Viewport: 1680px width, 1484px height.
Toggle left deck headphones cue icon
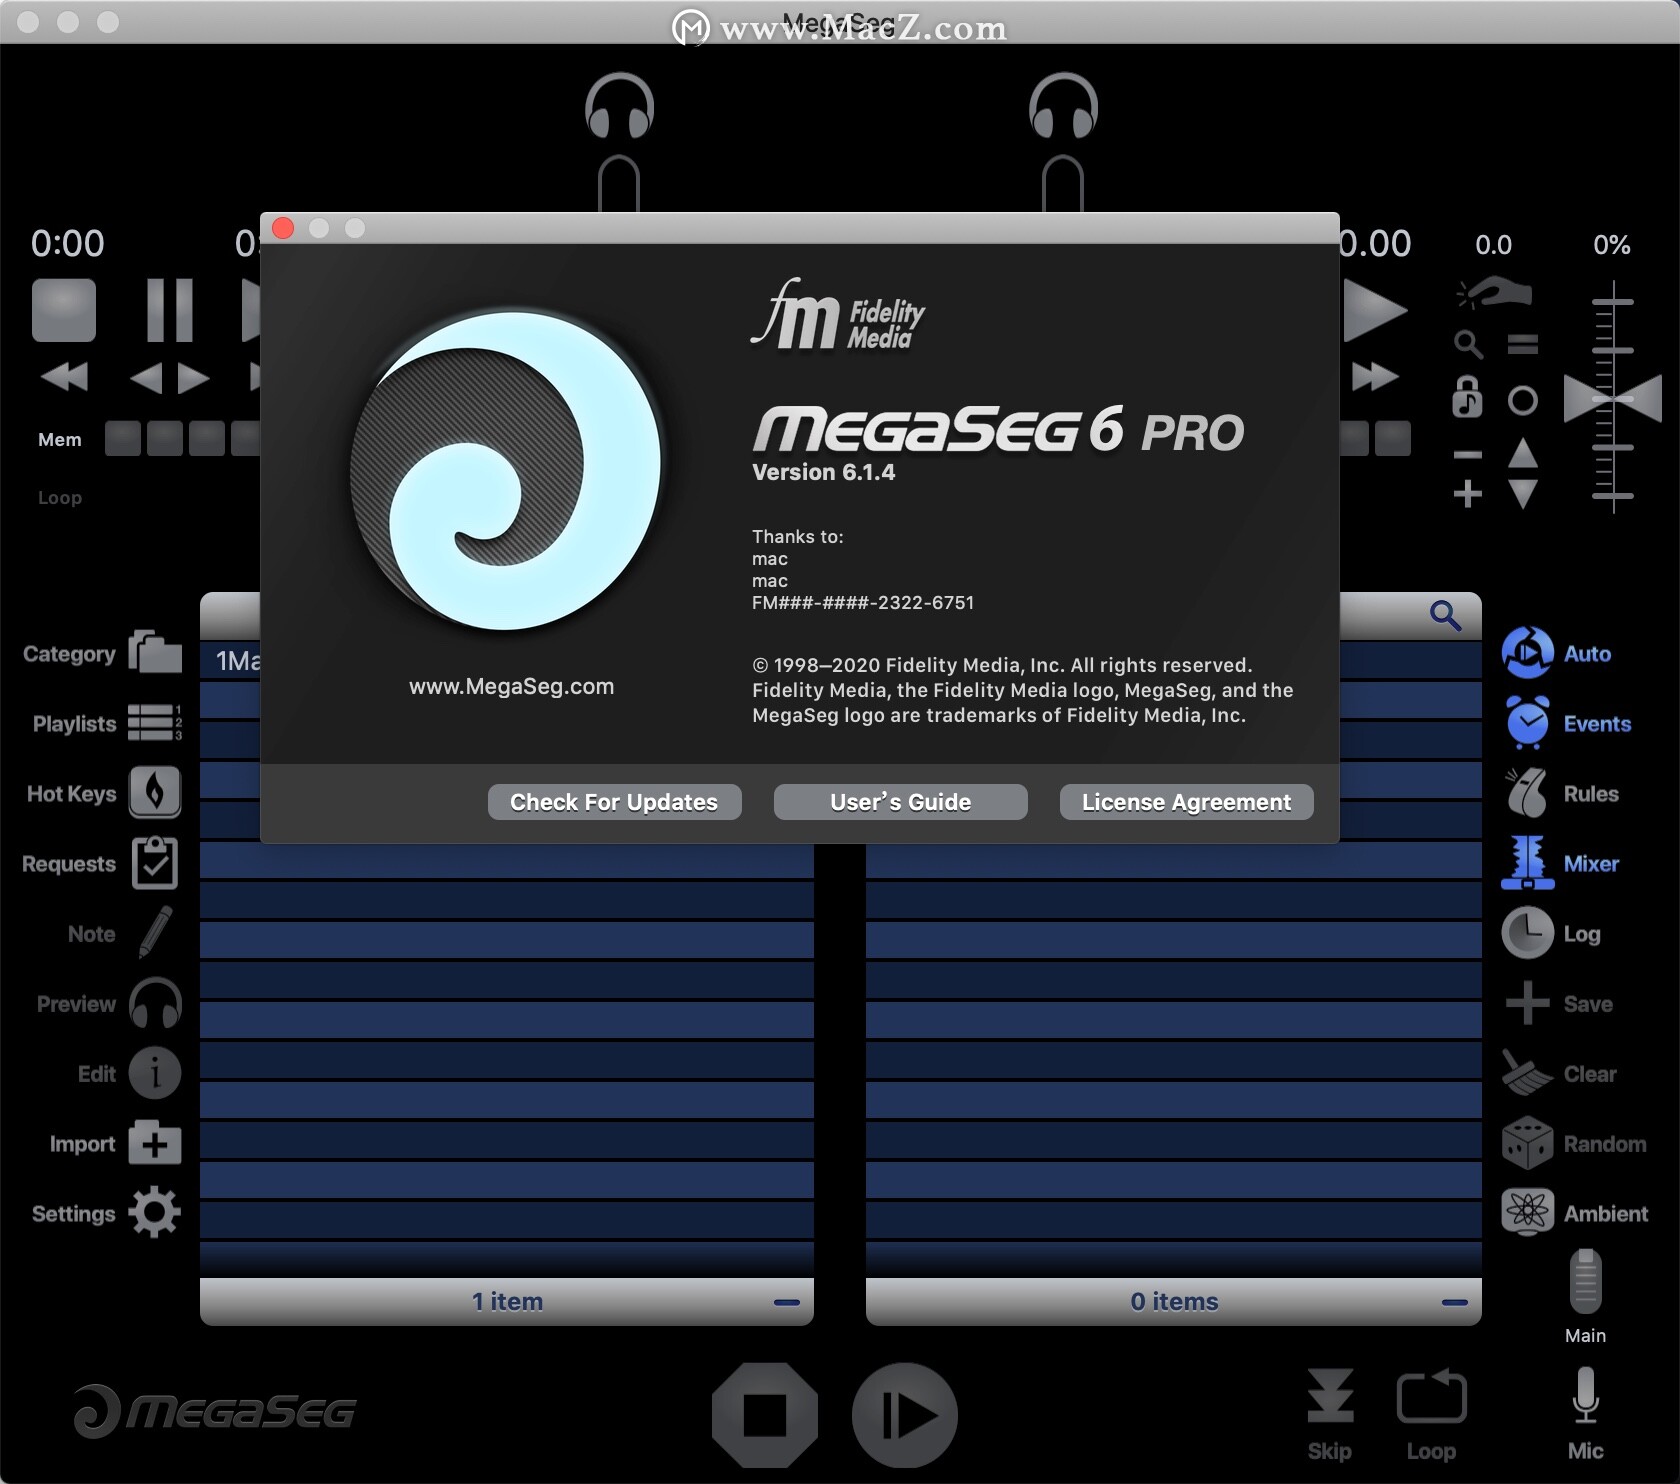(619, 105)
